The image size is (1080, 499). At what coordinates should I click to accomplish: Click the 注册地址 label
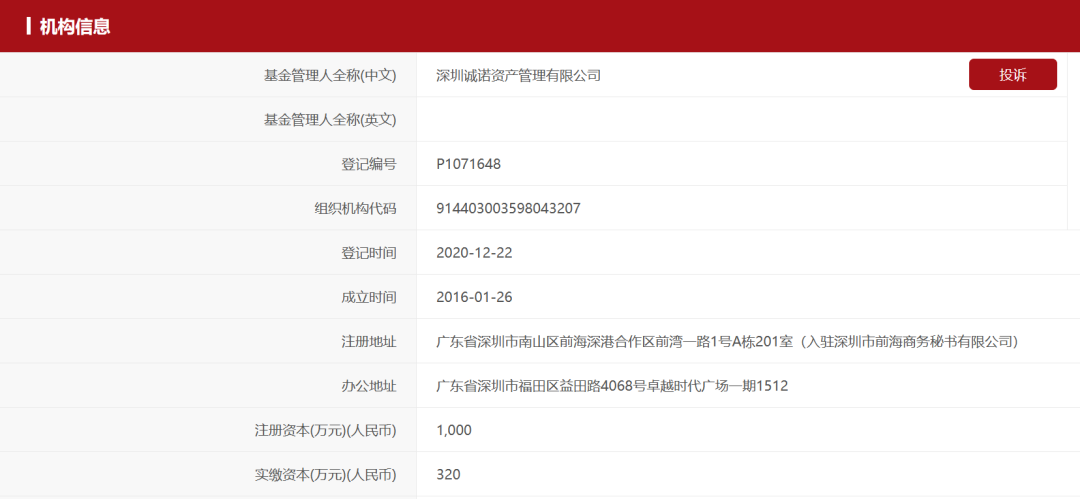point(369,341)
